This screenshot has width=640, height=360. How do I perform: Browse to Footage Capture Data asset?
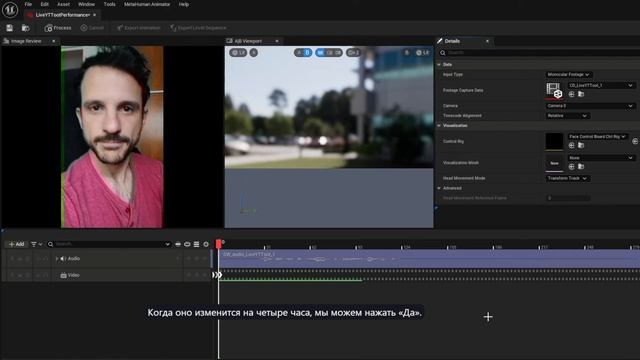point(581,94)
